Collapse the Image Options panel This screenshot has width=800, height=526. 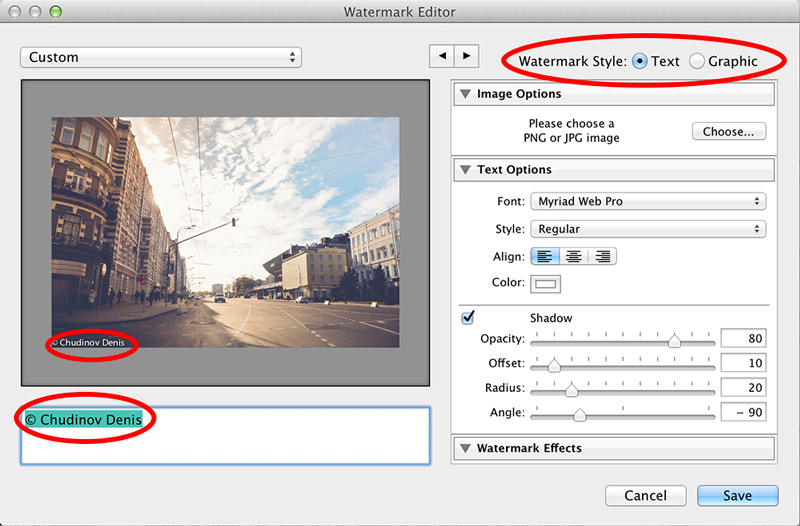[x=465, y=94]
